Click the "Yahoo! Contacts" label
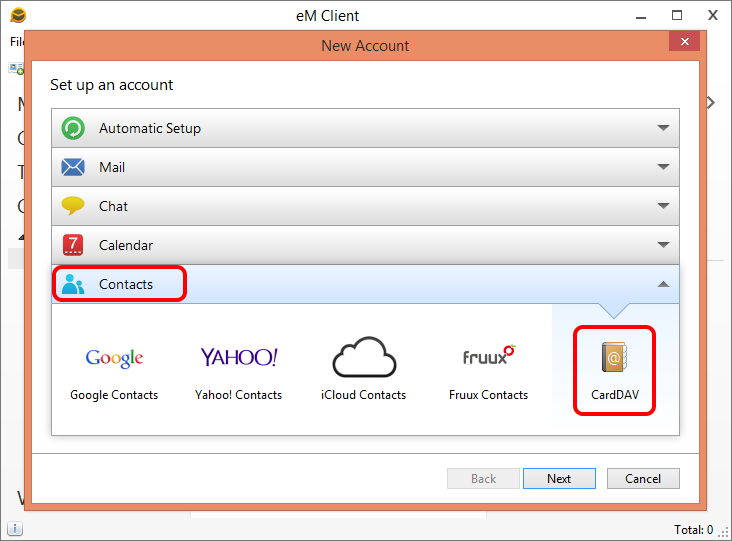This screenshot has width=732, height=541. 239,395
